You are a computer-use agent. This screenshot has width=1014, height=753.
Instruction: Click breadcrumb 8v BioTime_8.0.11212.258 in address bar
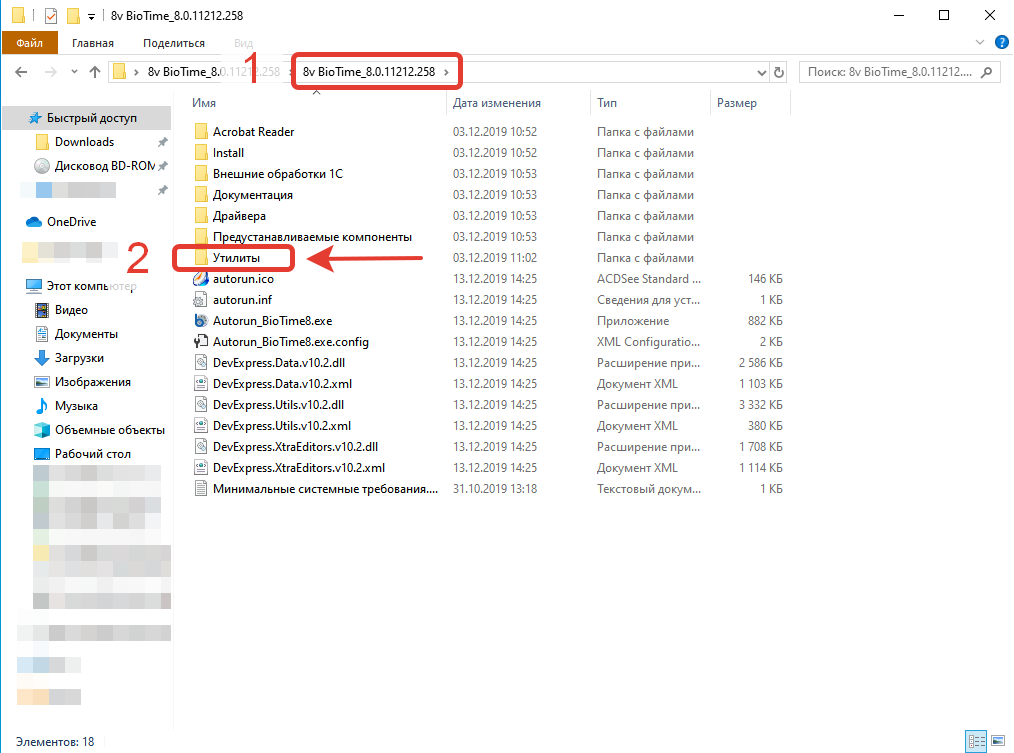tap(369, 72)
